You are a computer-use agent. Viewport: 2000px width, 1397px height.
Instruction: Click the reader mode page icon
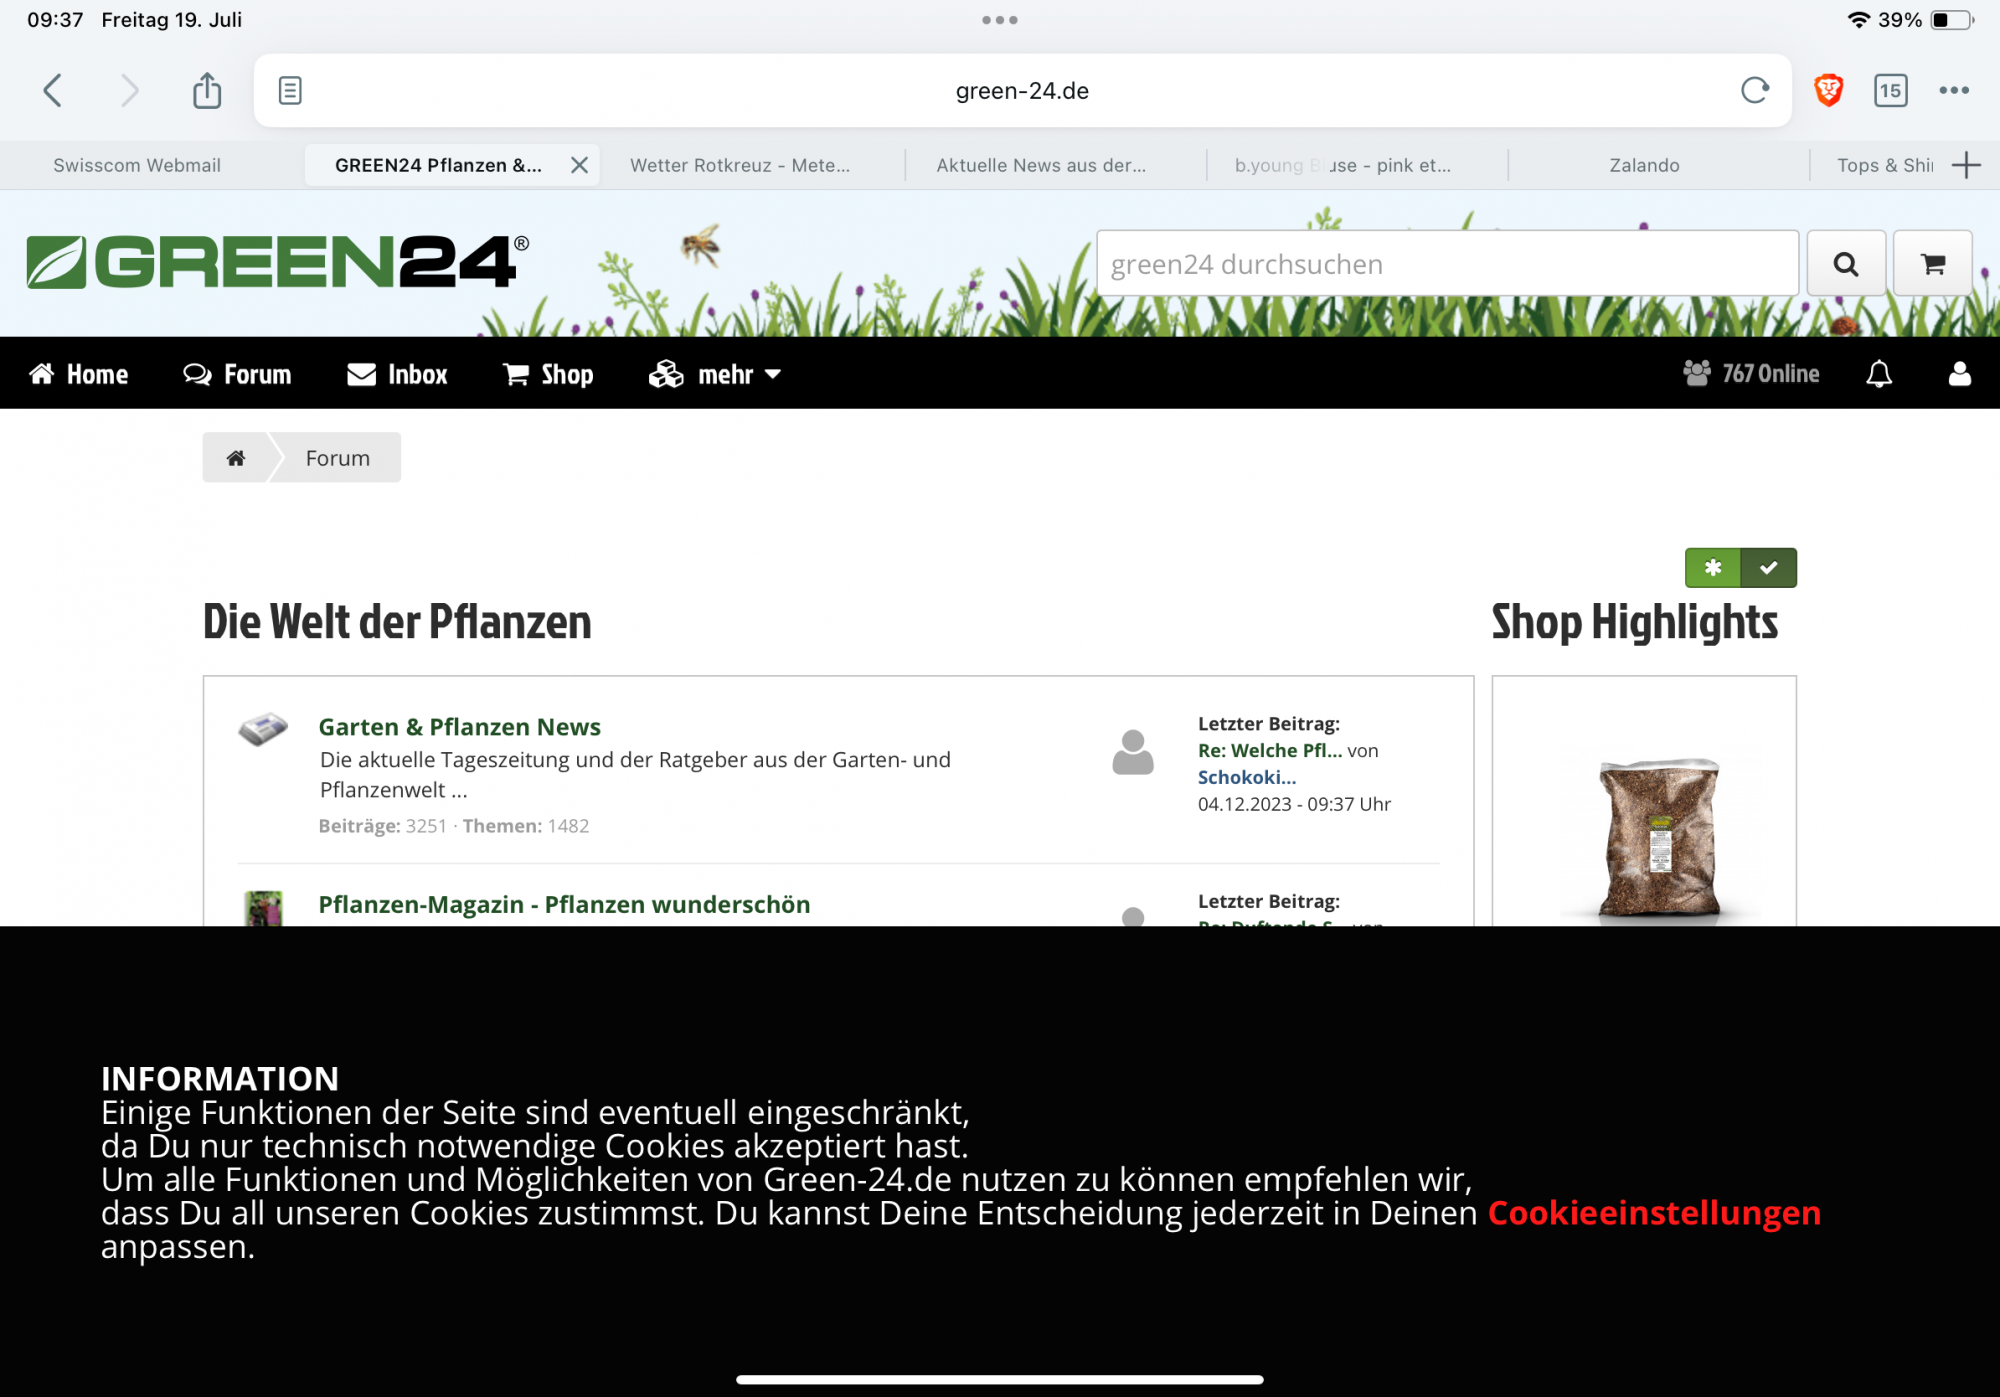point(290,91)
